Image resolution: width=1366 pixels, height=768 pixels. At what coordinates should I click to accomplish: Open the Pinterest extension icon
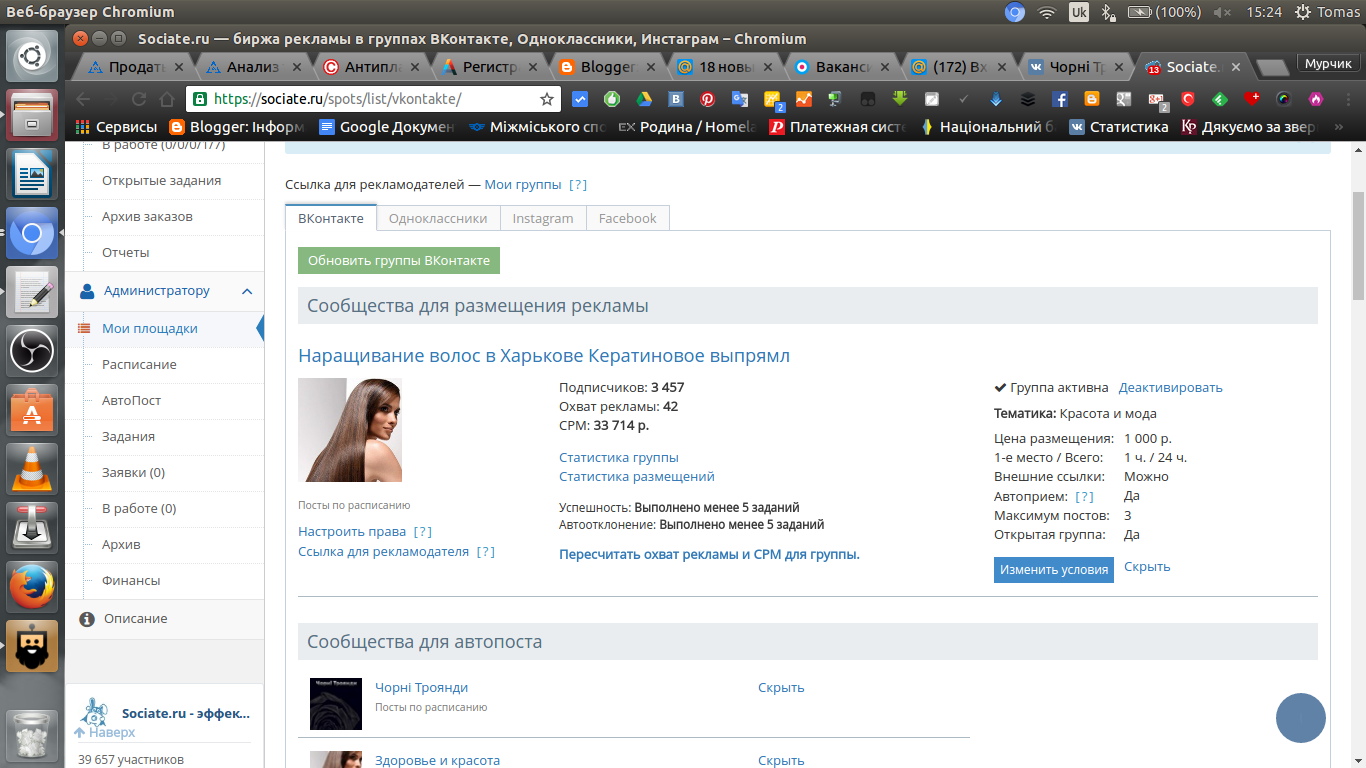[x=708, y=99]
